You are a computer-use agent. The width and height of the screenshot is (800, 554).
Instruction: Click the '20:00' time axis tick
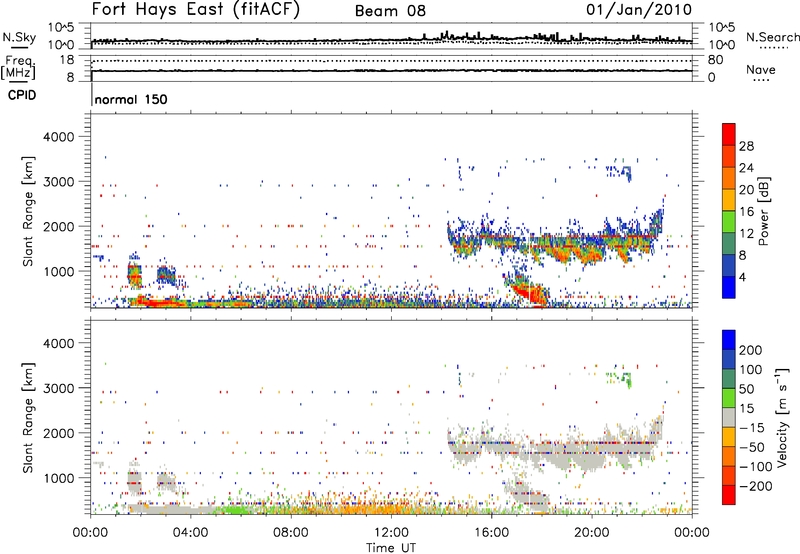[x=592, y=533]
